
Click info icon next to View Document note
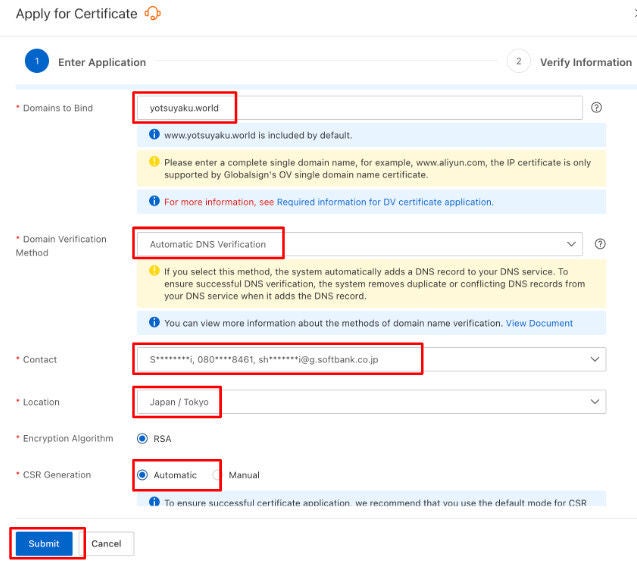pos(154,323)
